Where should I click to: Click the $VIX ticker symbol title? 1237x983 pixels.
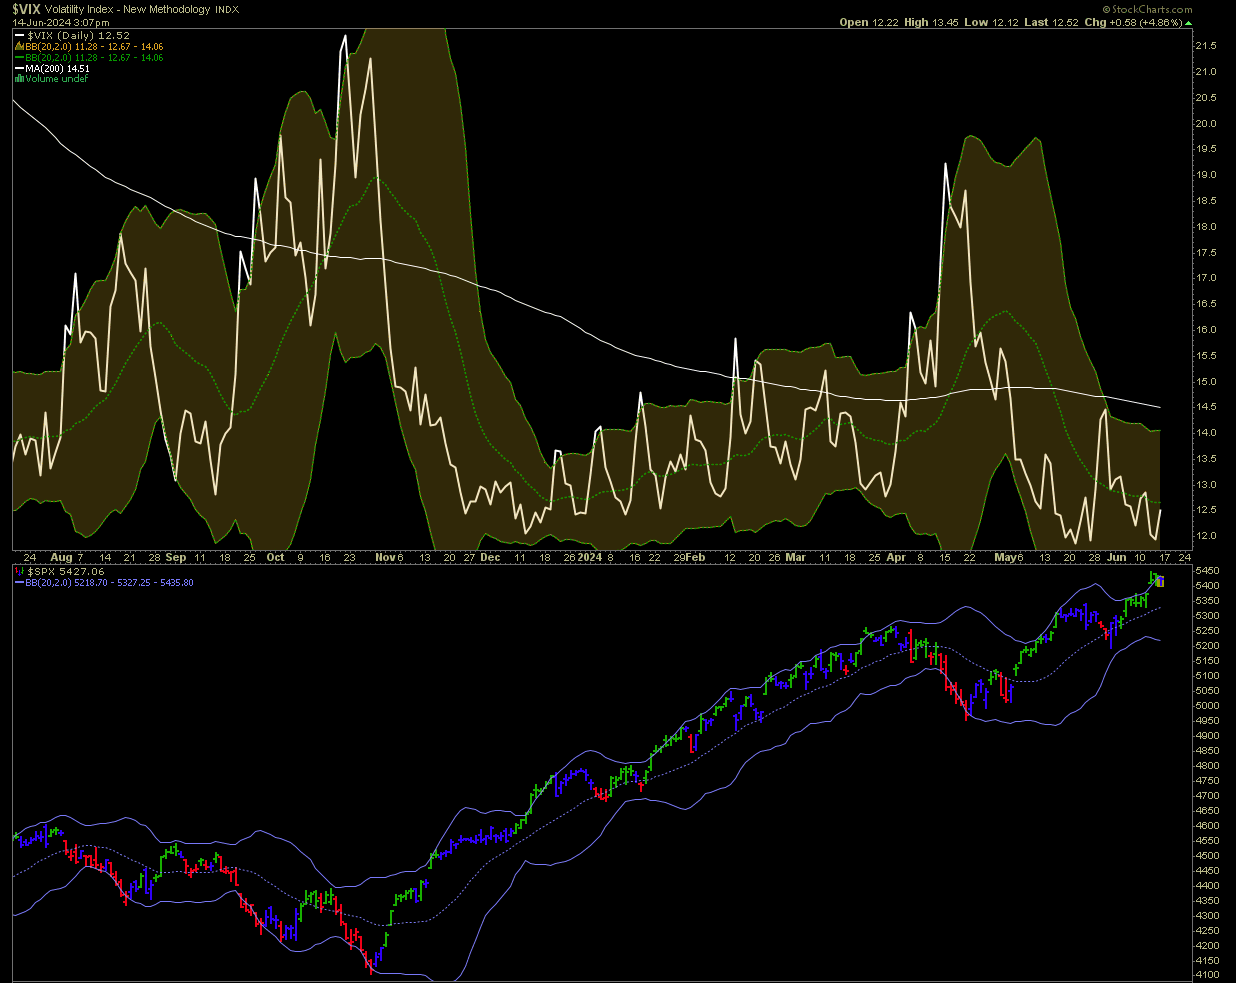coord(26,9)
